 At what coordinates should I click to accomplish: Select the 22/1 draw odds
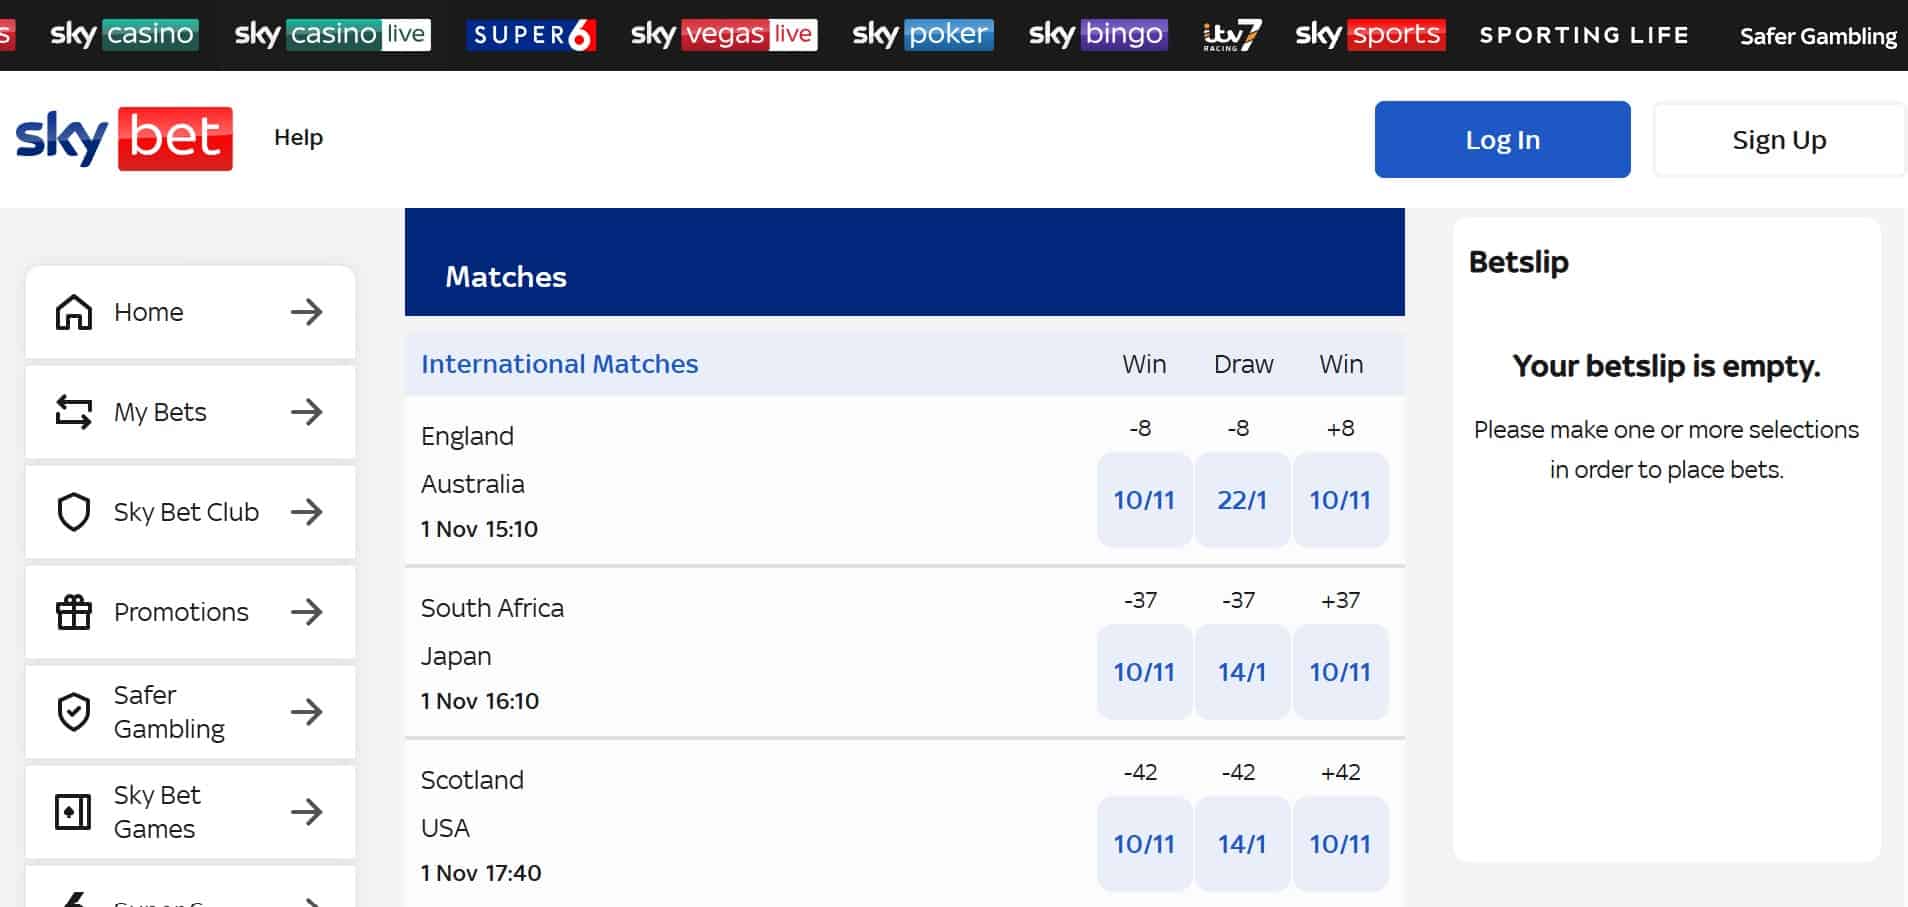tap(1242, 500)
